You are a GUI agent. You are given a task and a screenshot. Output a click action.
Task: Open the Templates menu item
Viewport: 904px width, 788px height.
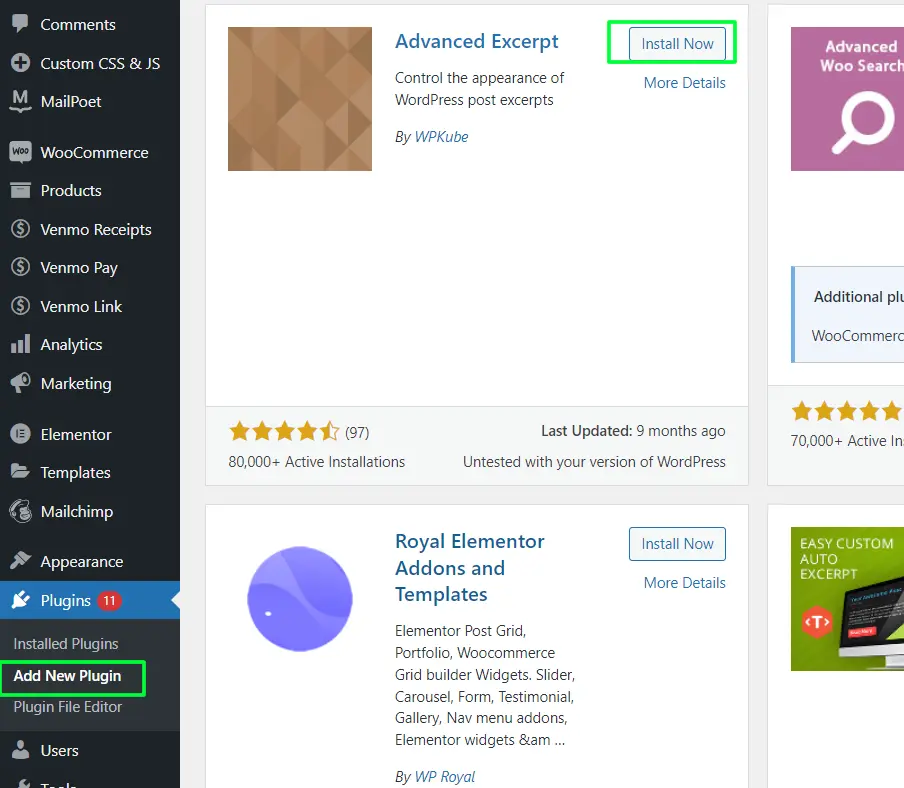point(75,472)
